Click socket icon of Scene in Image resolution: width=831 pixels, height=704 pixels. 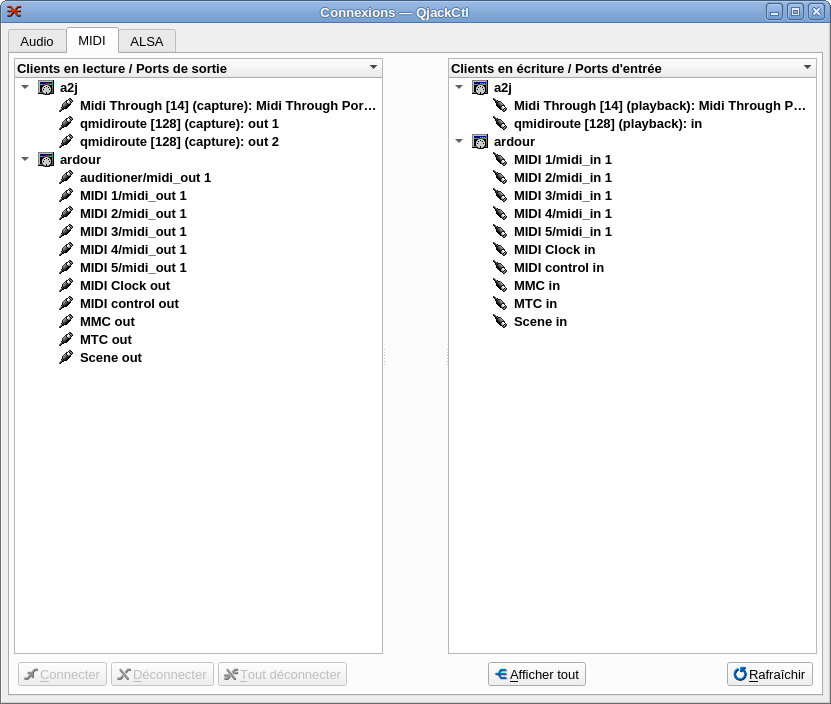click(500, 322)
